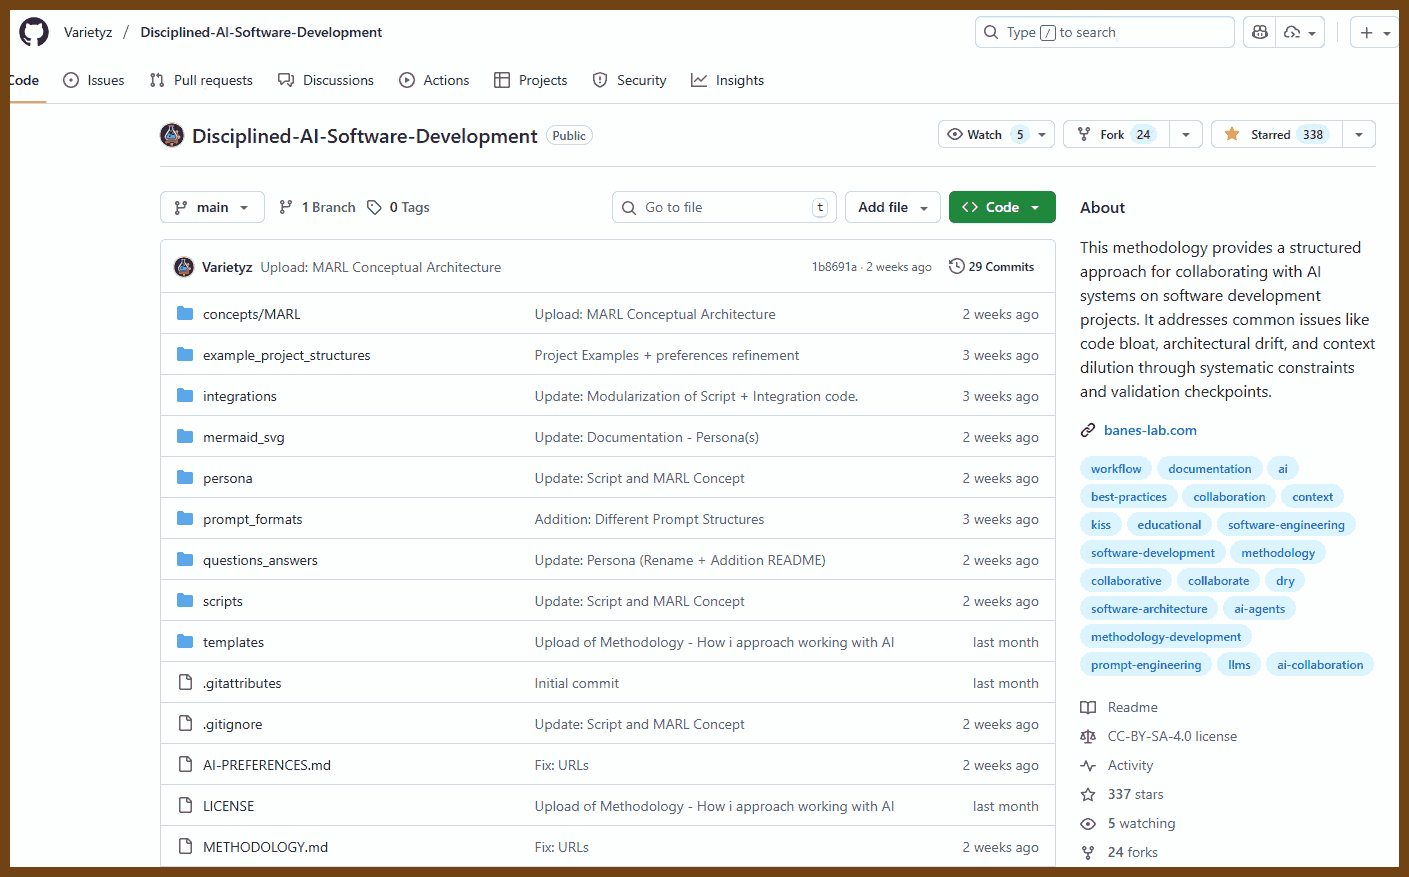
Task: Open Readme from About sidebar
Action: coord(1132,707)
